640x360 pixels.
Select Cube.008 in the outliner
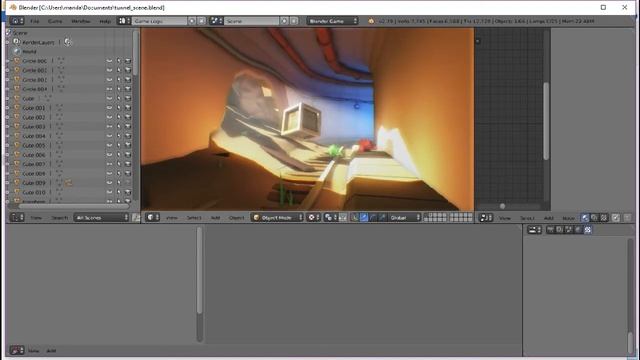pos(34,173)
